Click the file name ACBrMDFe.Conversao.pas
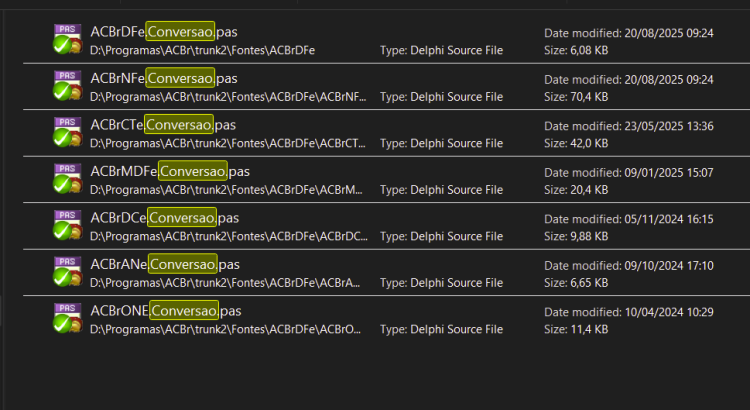Viewport: 750px width, 410px height. click(170, 171)
